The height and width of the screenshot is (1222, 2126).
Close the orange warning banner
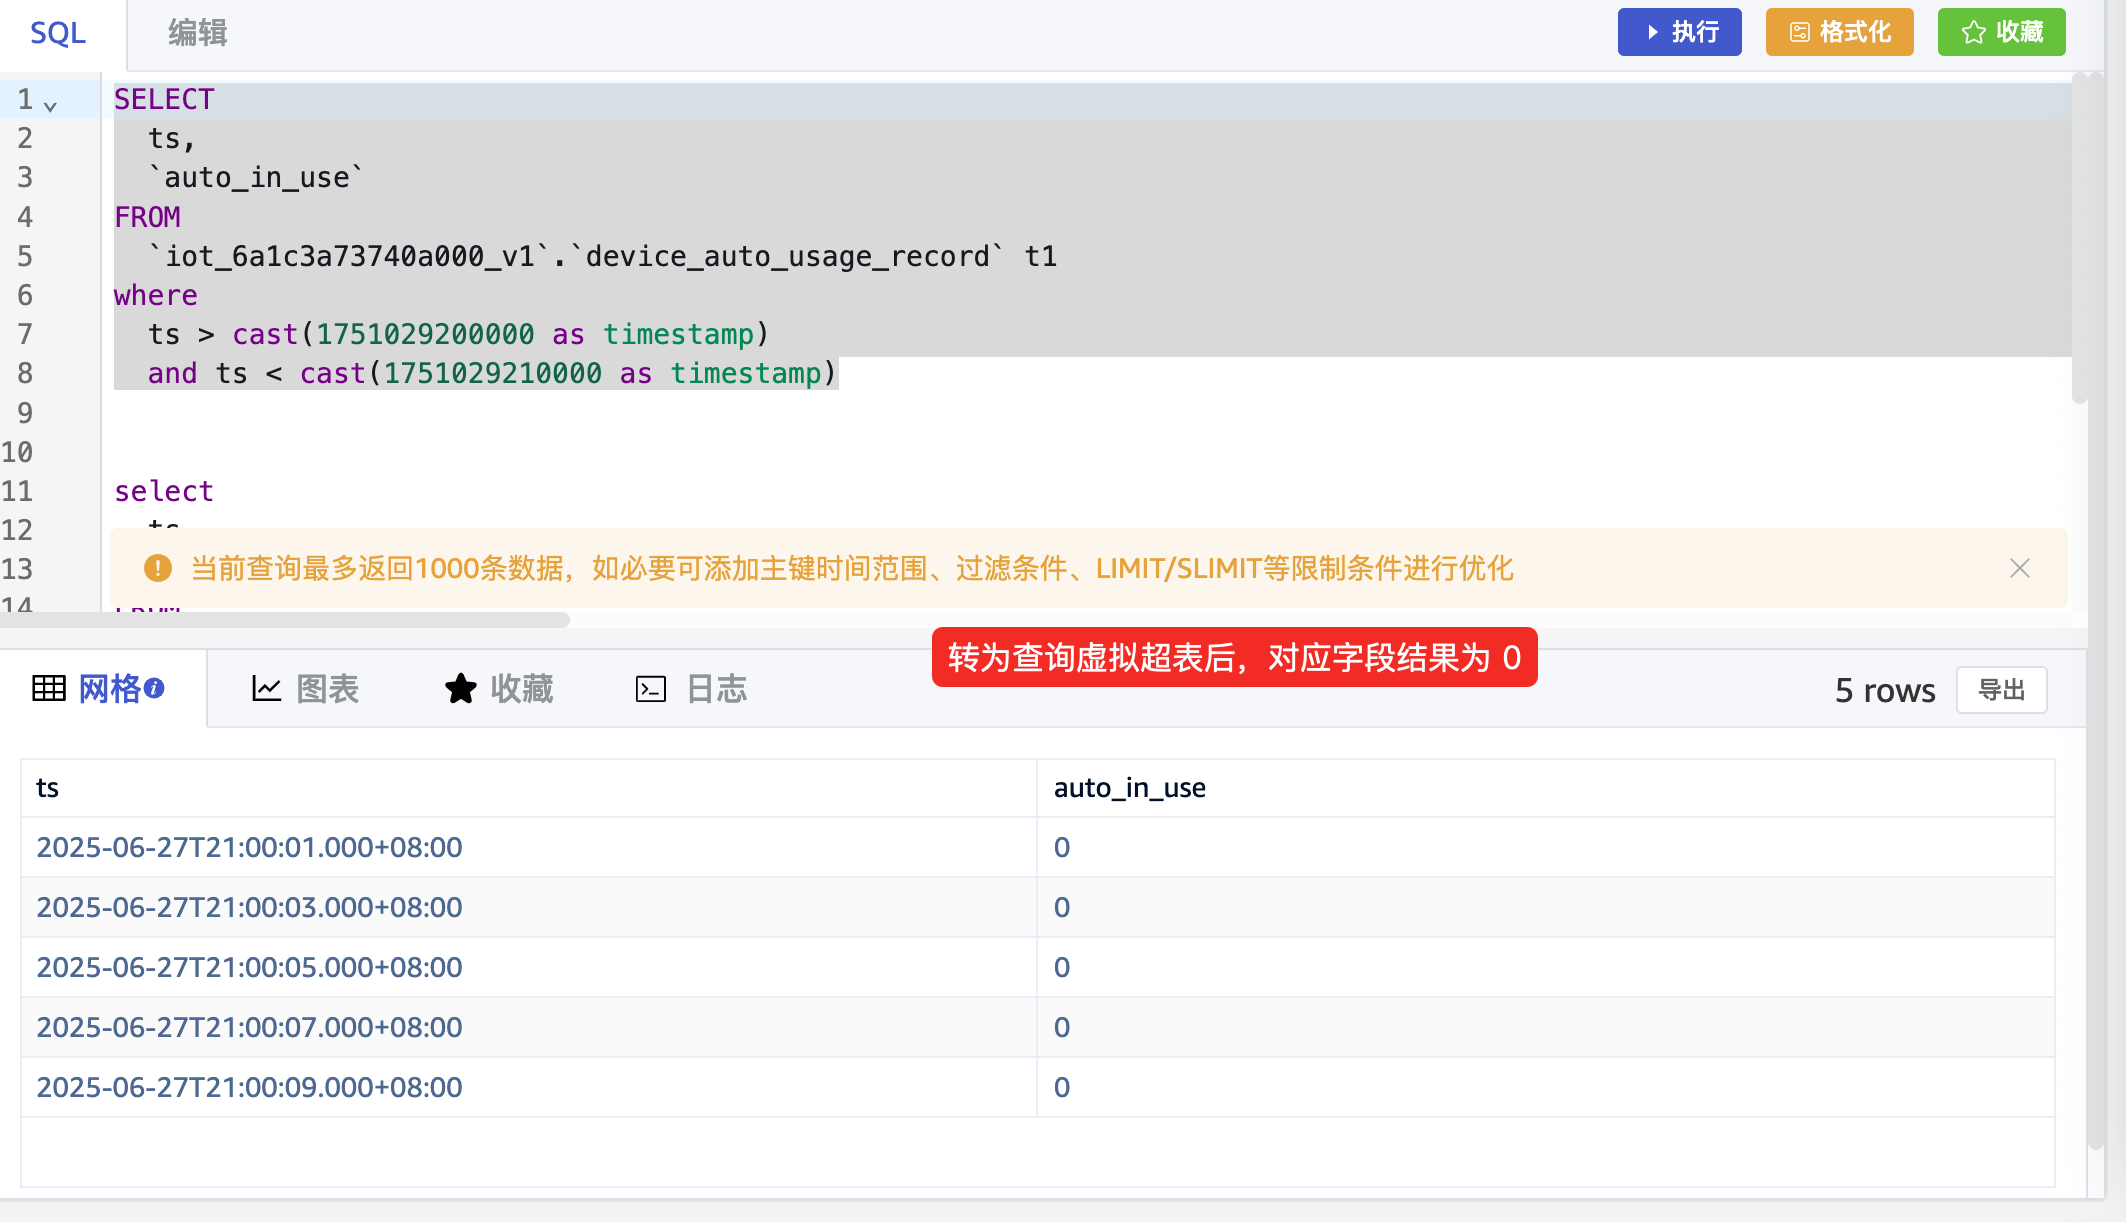click(x=2019, y=568)
